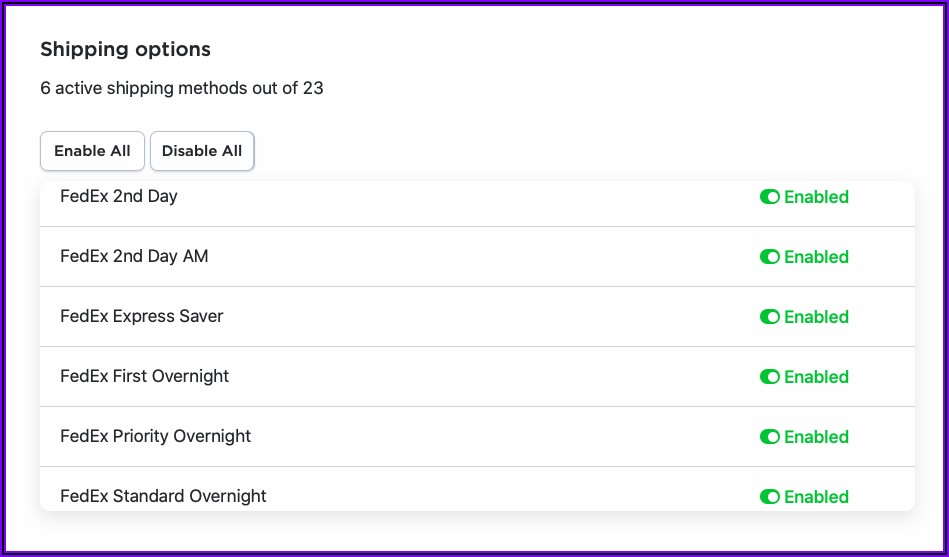Click Enabled text for FedEx Priority Overnight

coord(816,437)
